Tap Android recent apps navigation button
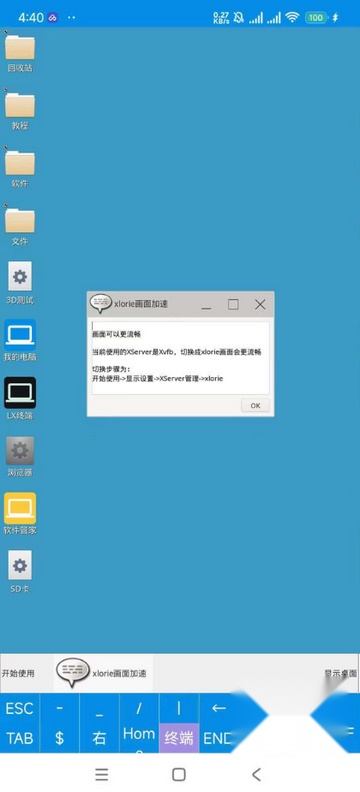Viewport: 360px width, 792px height. [102, 774]
